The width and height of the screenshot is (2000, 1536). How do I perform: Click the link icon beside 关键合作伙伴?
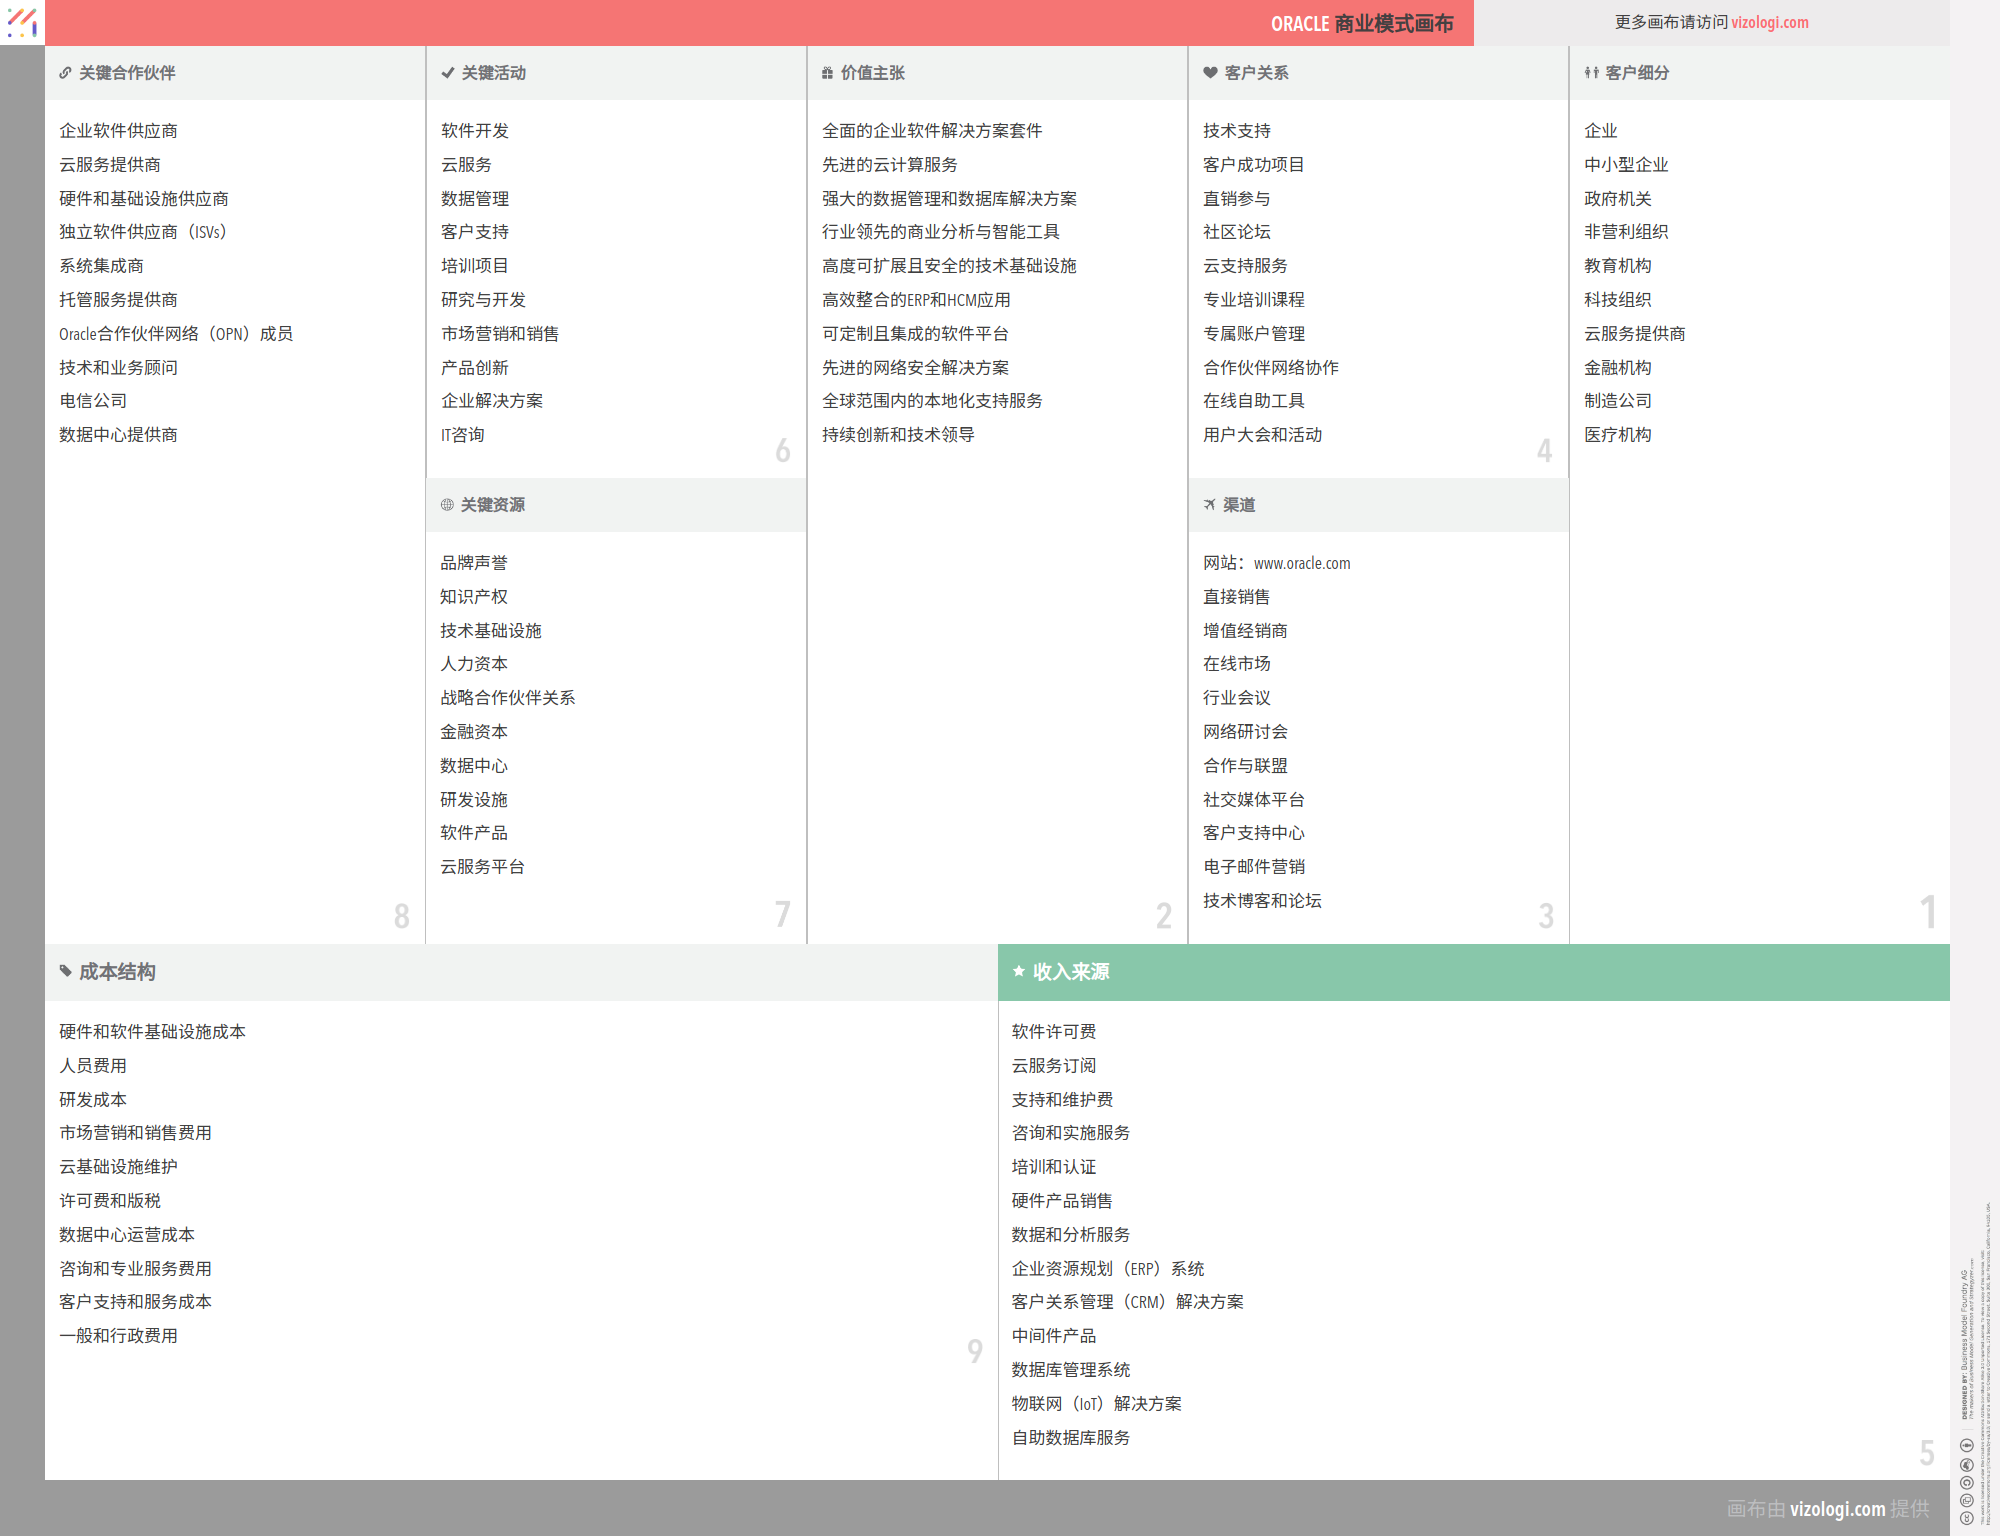click(x=65, y=73)
